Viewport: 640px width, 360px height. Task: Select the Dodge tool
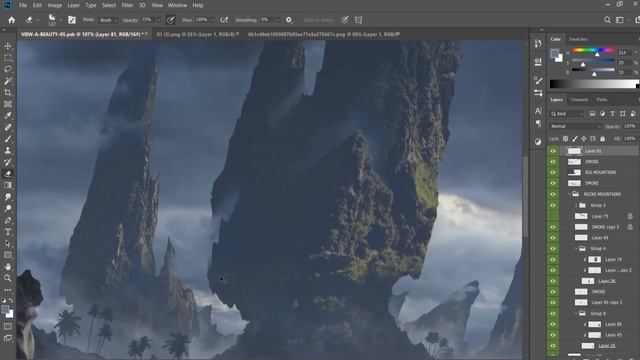click(x=8, y=208)
